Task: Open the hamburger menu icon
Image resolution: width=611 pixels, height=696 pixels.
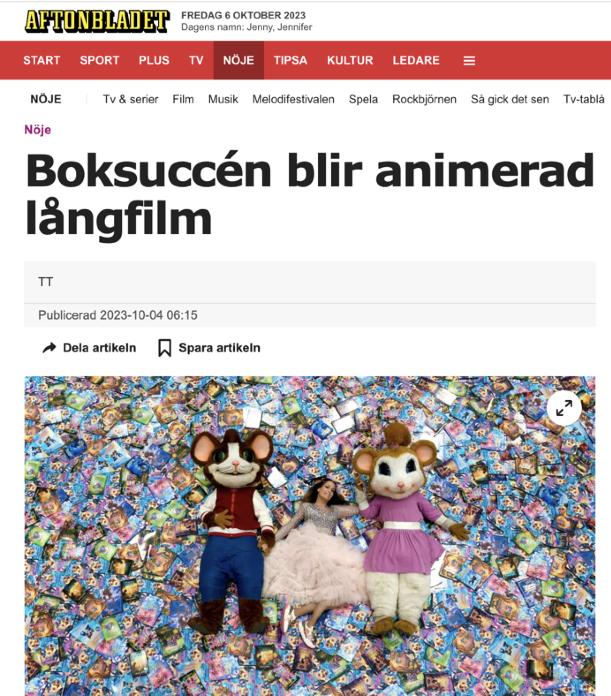Action: point(469,60)
